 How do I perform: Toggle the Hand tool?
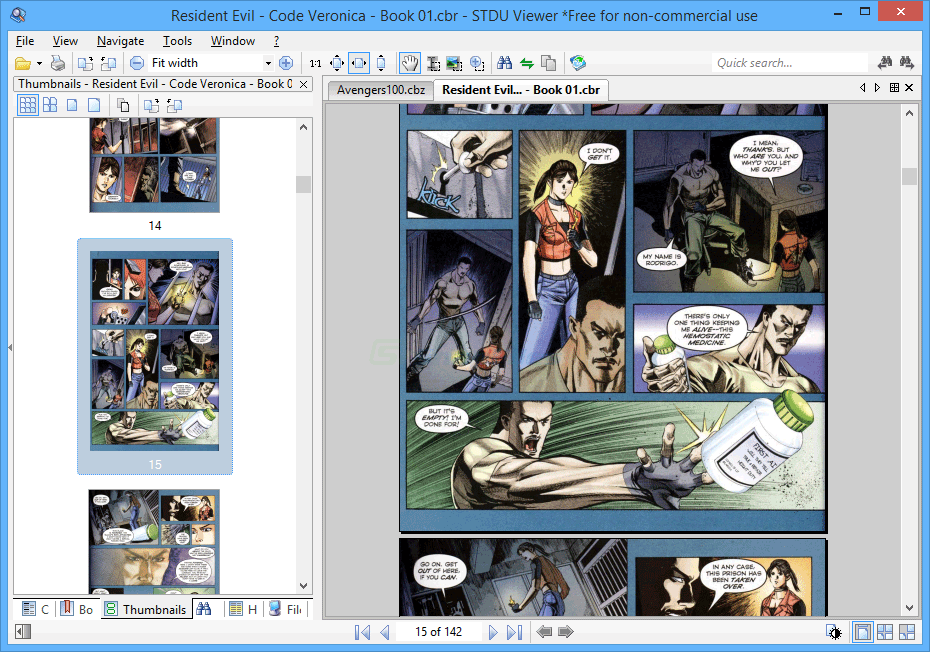pos(410,63)
